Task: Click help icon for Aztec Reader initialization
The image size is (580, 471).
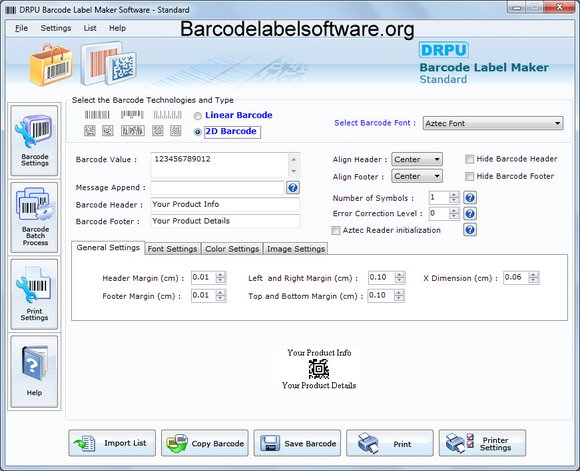Action: (470, 230)
